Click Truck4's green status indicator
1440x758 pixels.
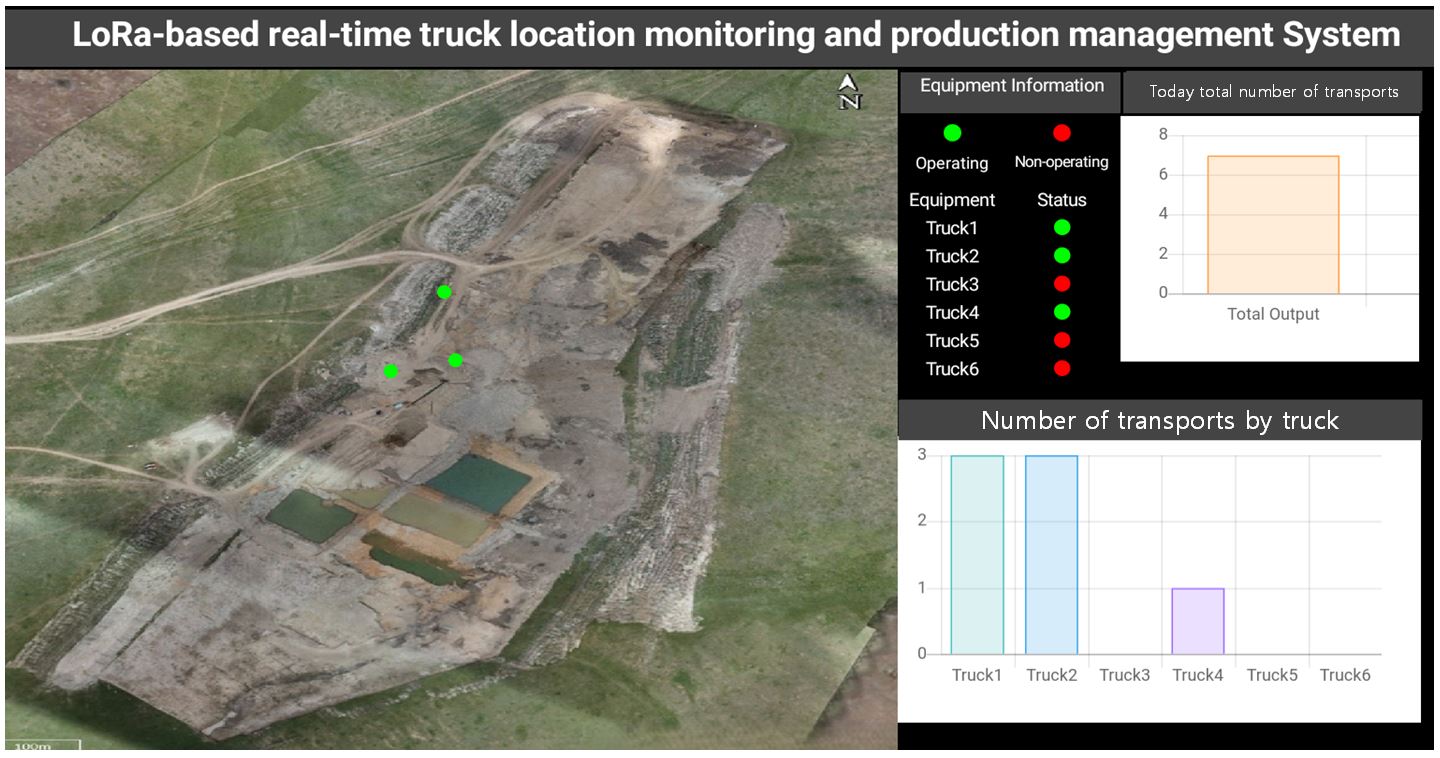[x=1062, y=312]
